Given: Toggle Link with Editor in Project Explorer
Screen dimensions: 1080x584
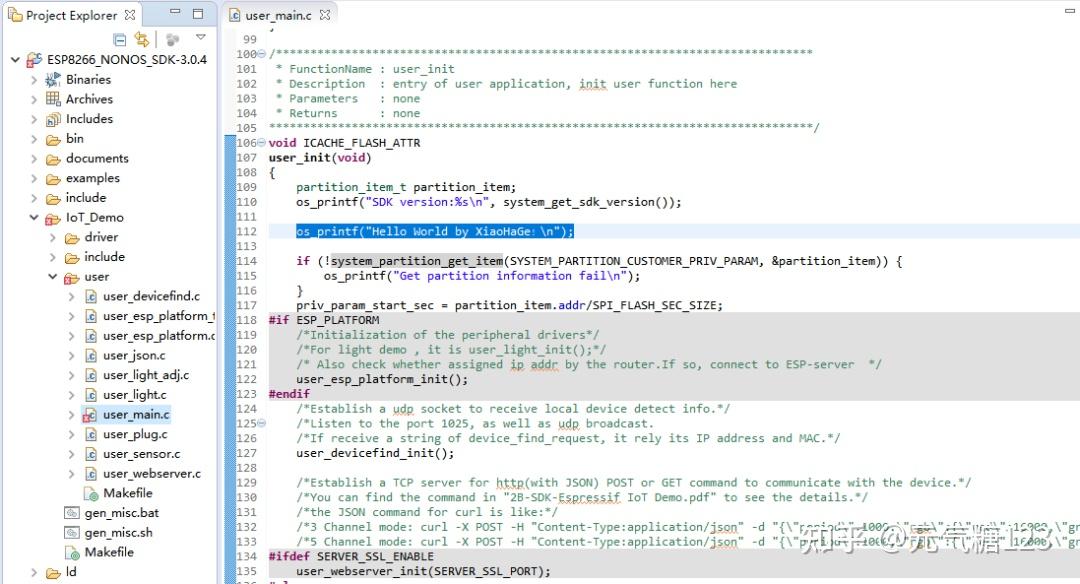Looking at the screenshot, I should [142, 39].
